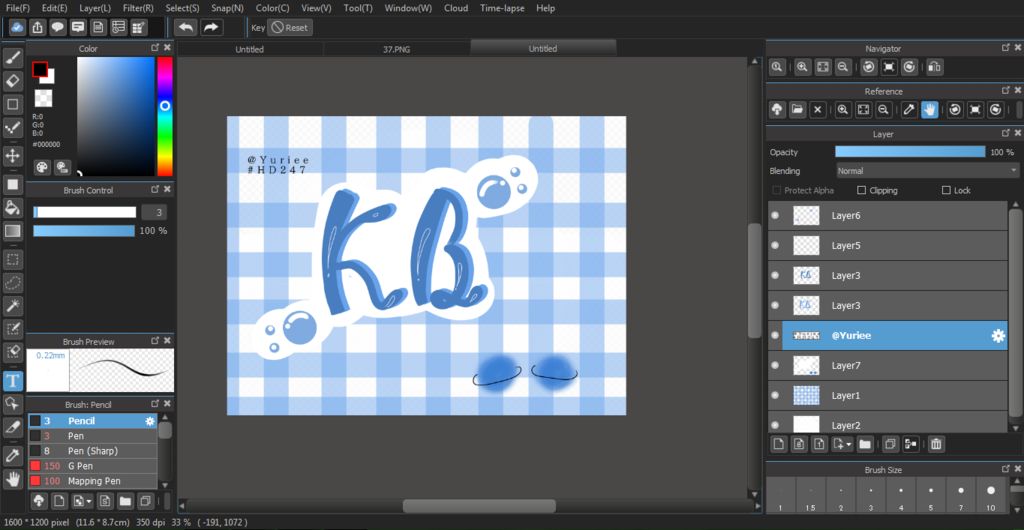Select the Brush tool

[13, 59]
